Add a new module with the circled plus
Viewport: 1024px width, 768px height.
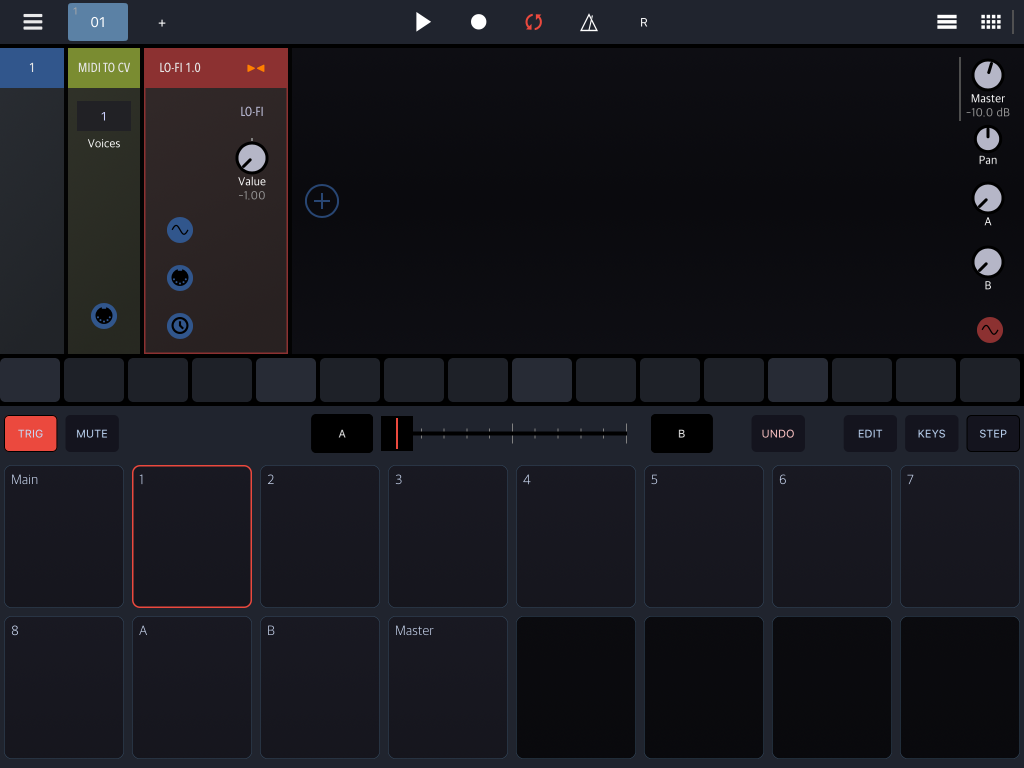[322, 201]
